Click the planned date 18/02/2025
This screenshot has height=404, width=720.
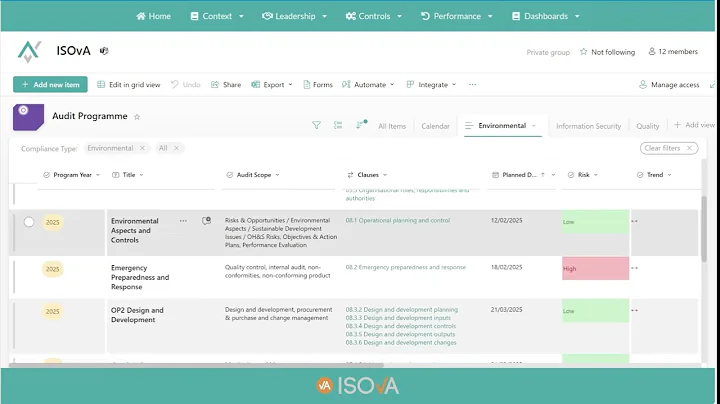506,267
